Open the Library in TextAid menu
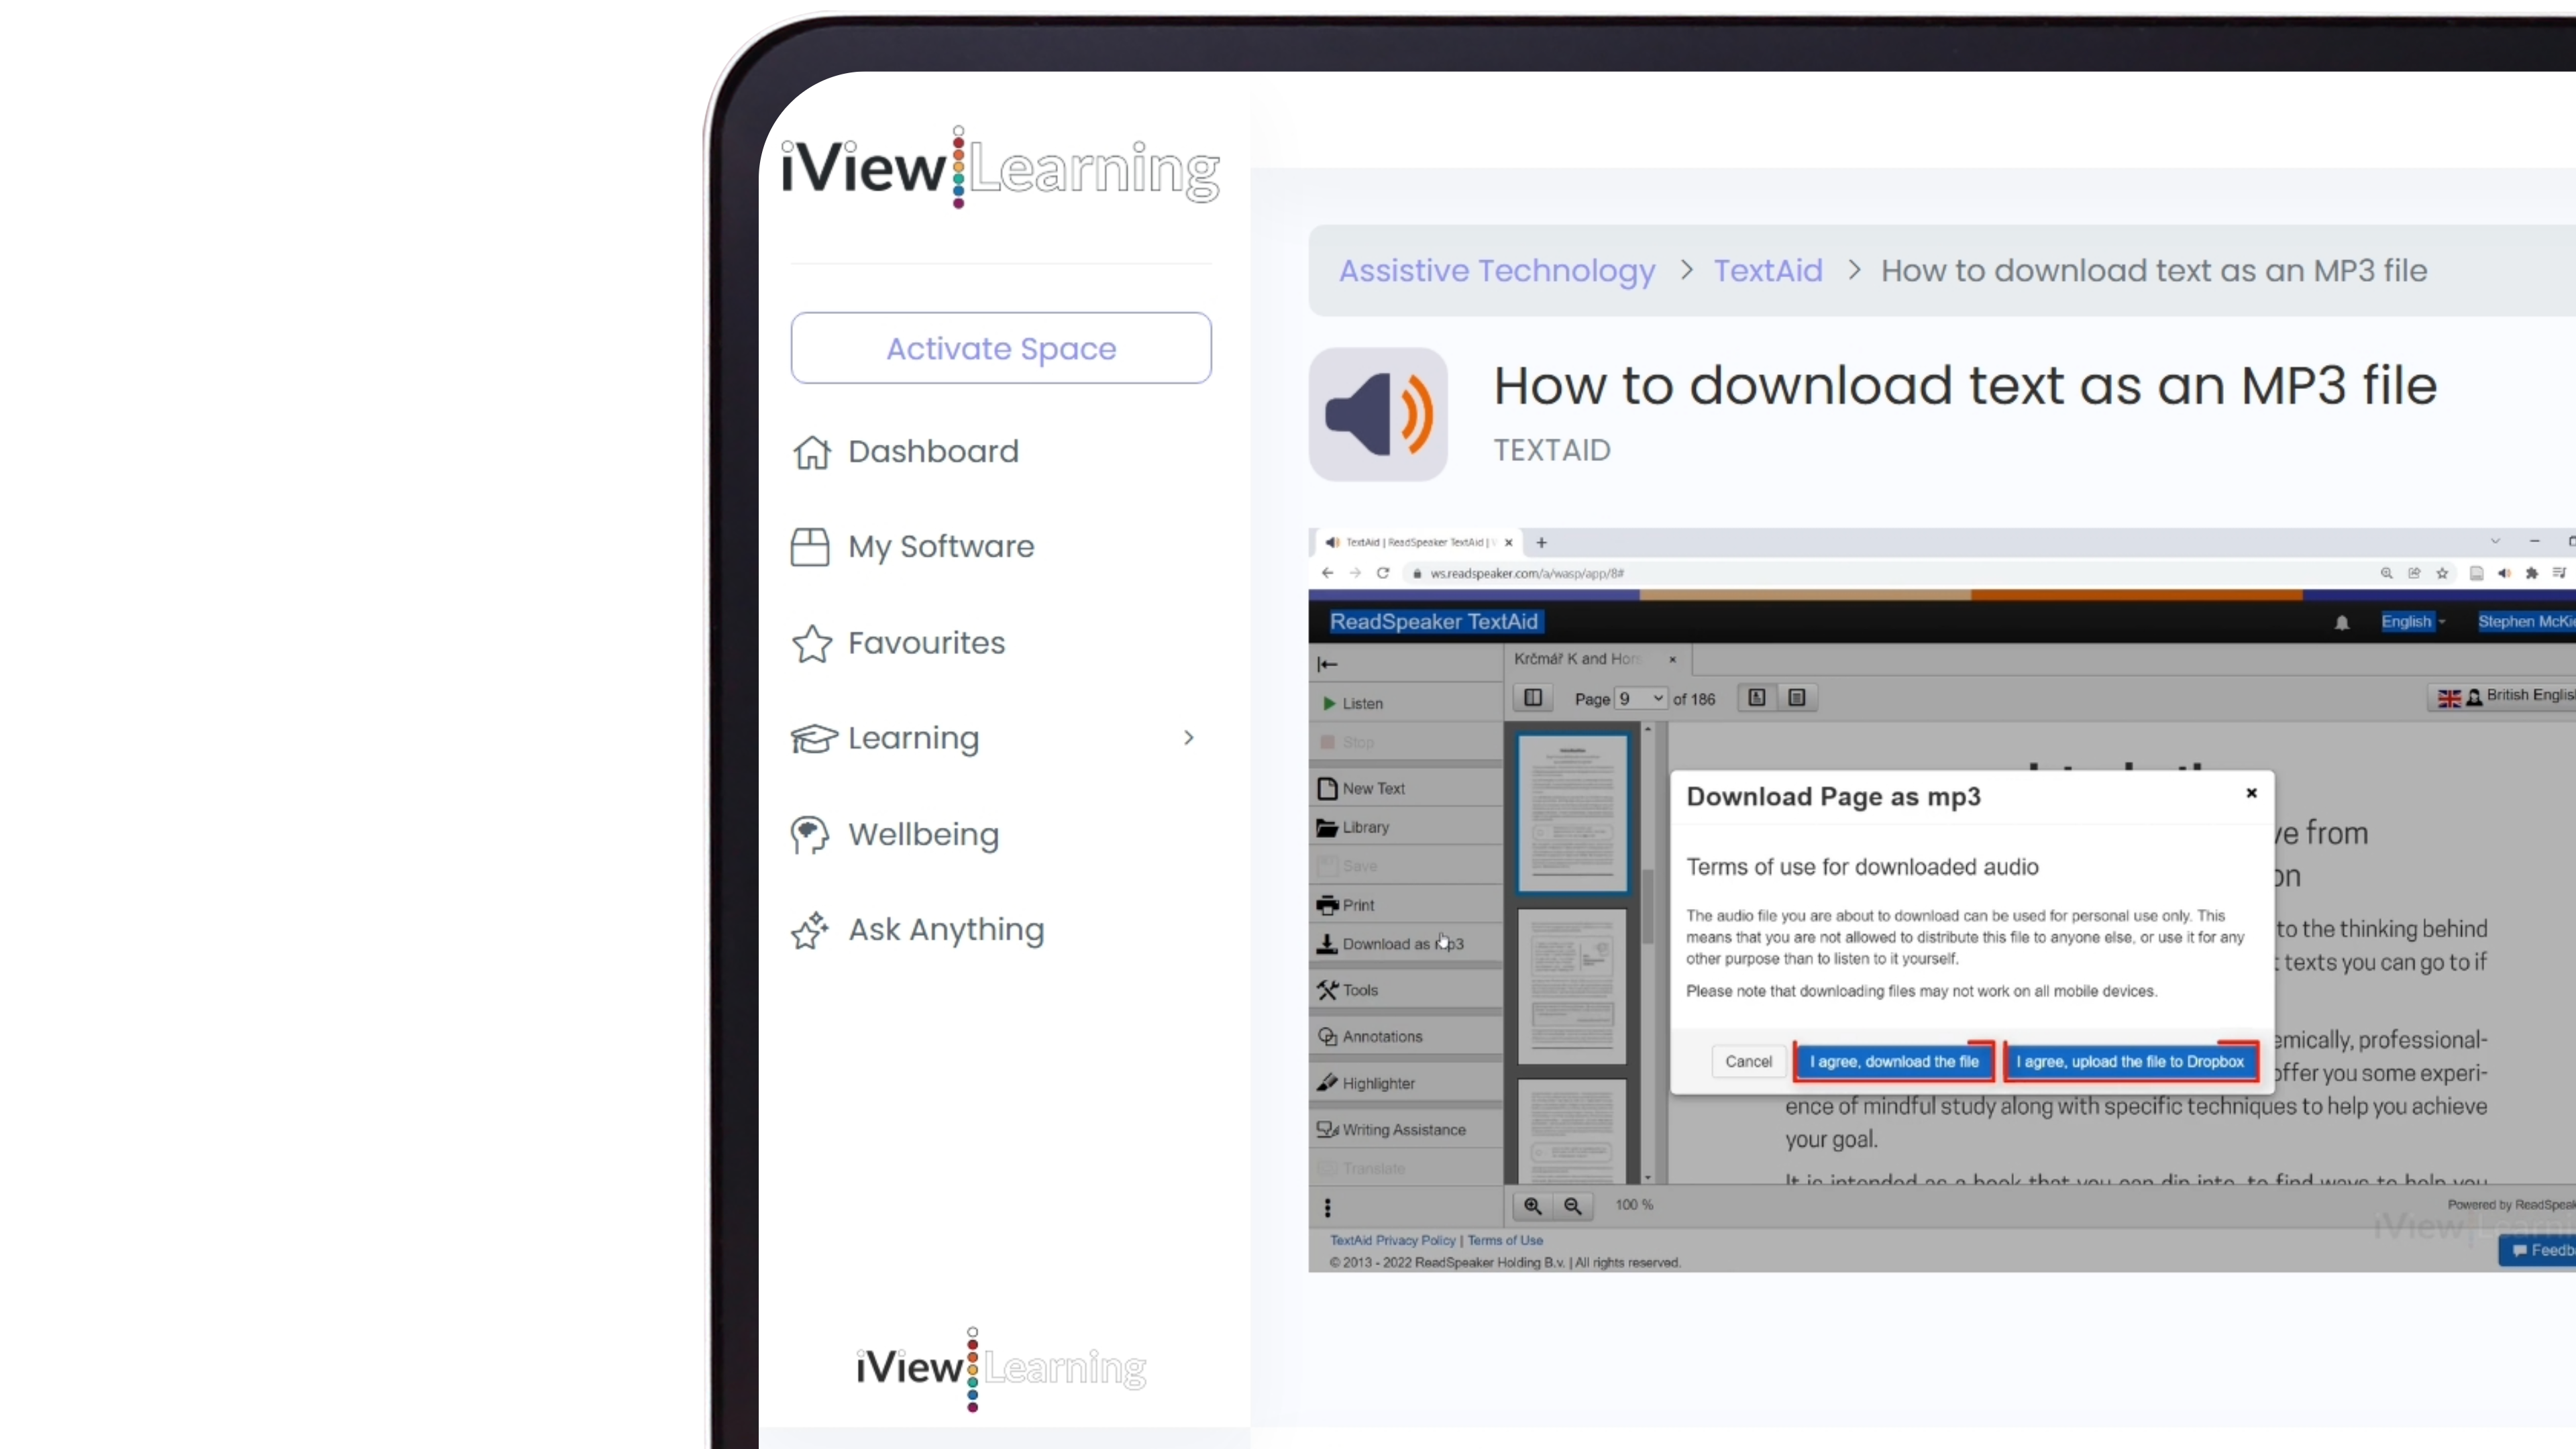The height and width of the screenshot is (1449, 2576). pyautogui.click(x=1405, y=828)
